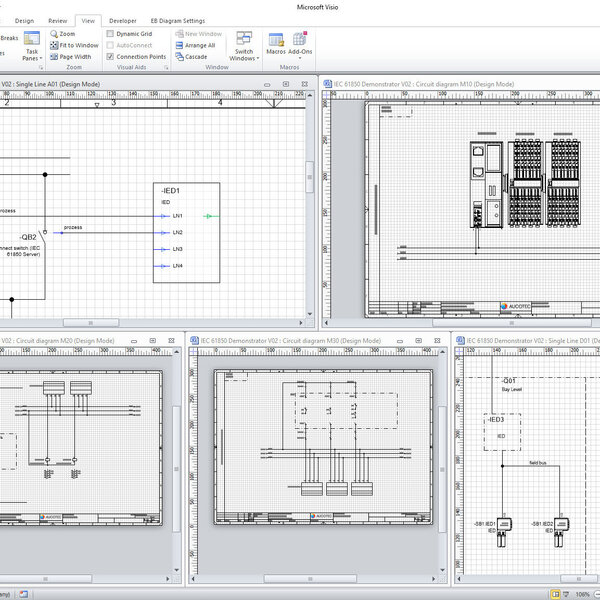This screenshot has height=600, width=600.
Task: Enable the Dynamic Grid checkbox
Action: pyautogui.click(x=111, y=34)
